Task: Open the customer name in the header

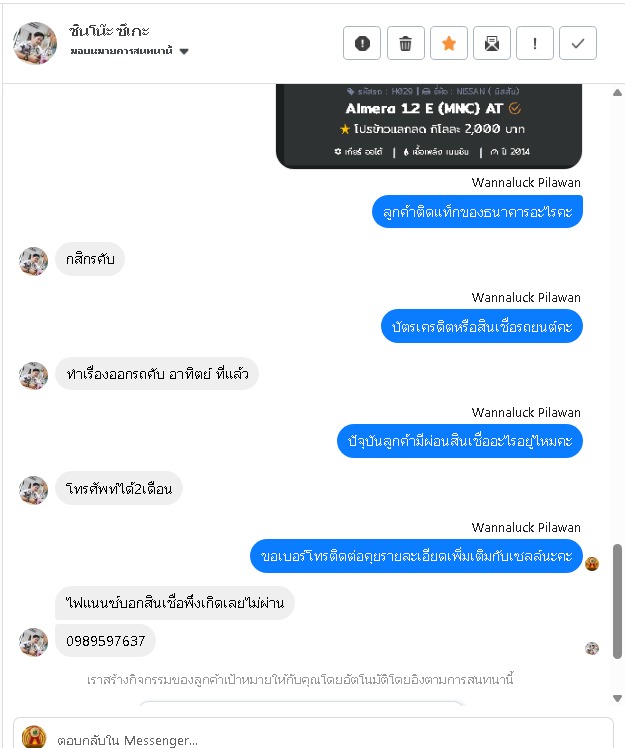Action: [109, 31]
